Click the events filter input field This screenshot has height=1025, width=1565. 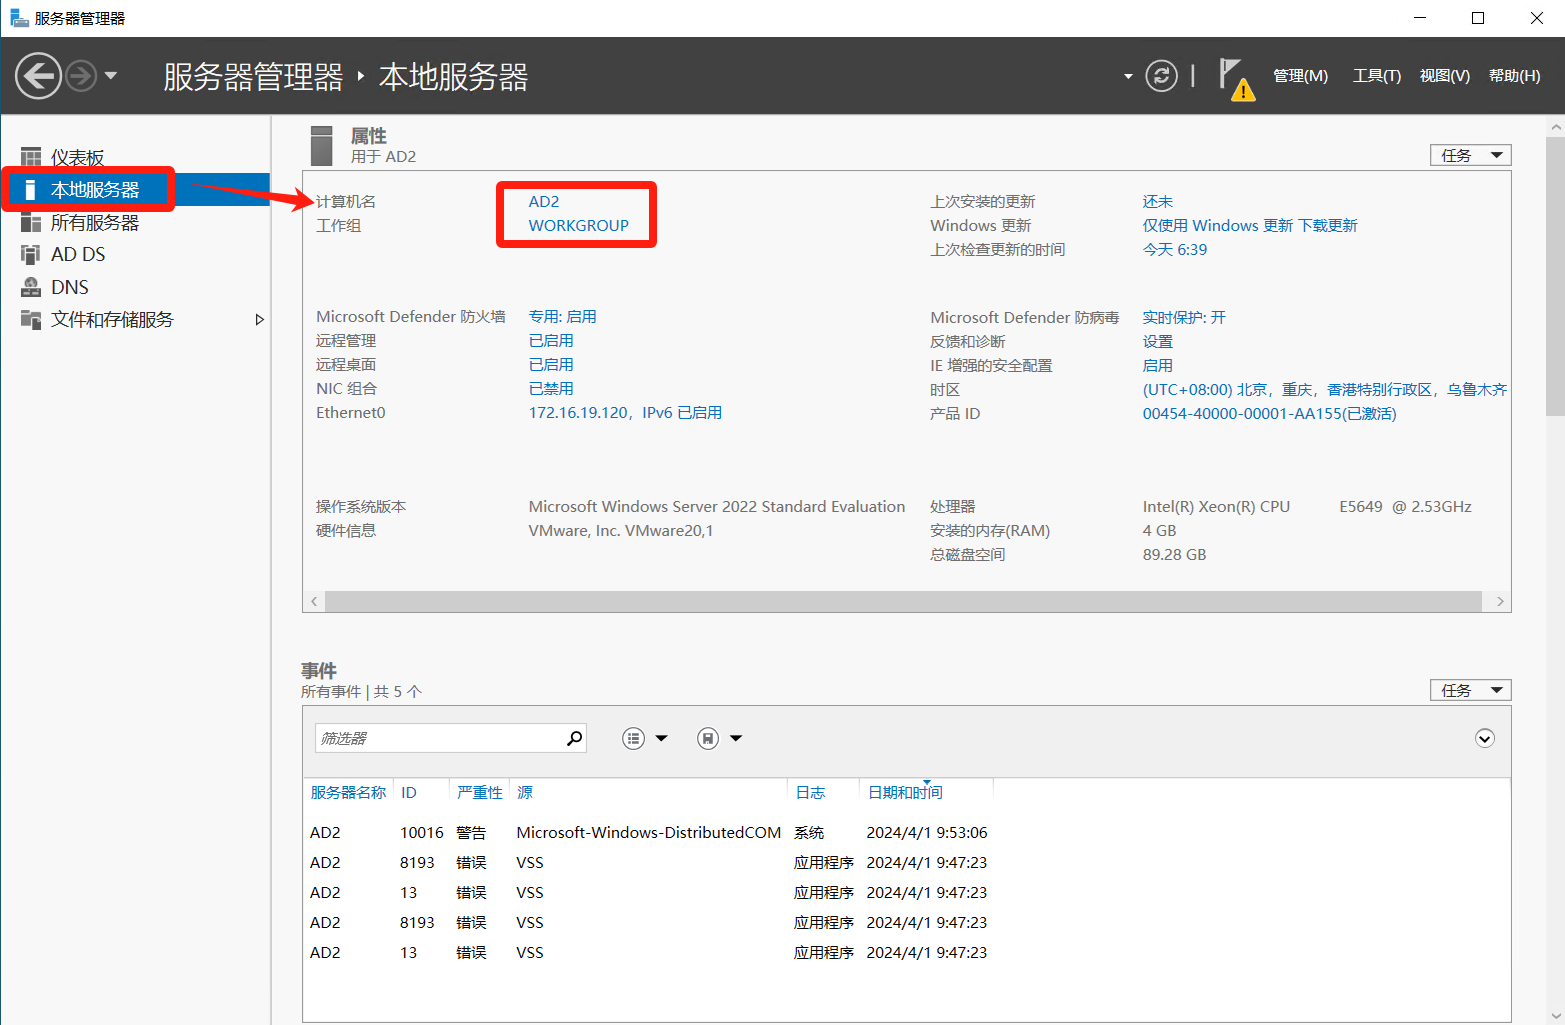click(x=440, y=738)
